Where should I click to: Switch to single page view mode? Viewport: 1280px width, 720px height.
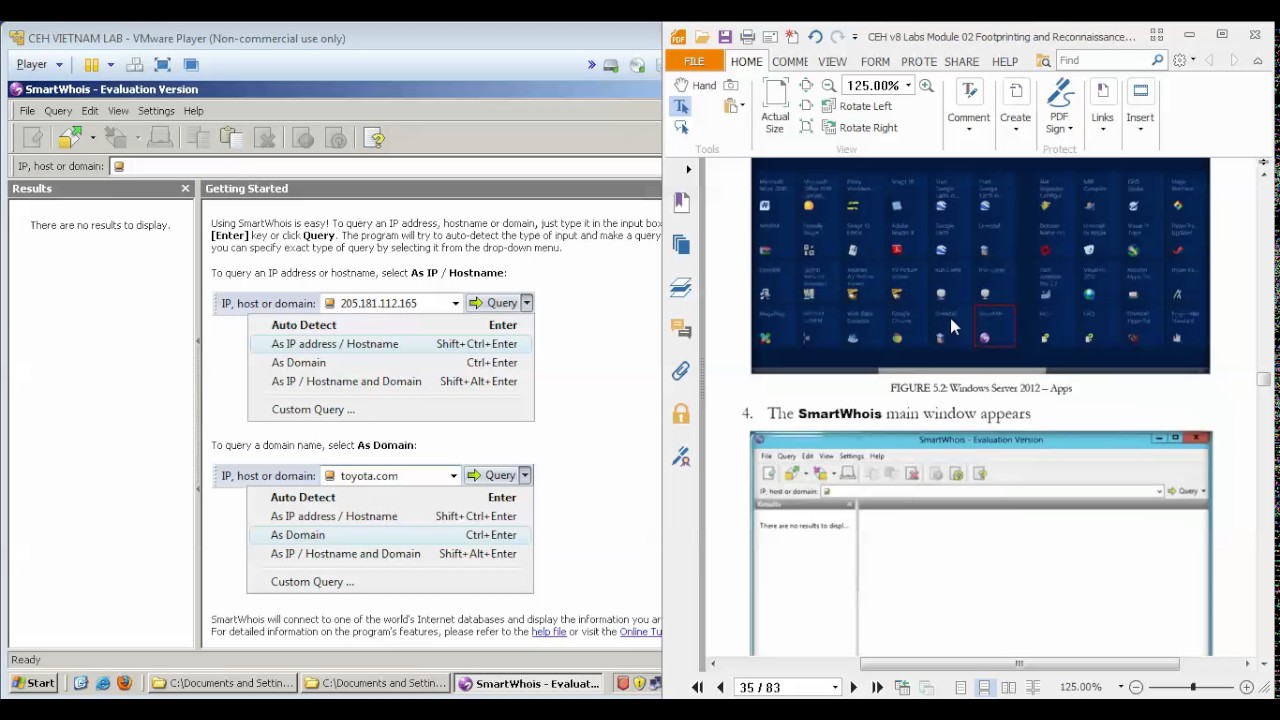[x=960, y=688]
